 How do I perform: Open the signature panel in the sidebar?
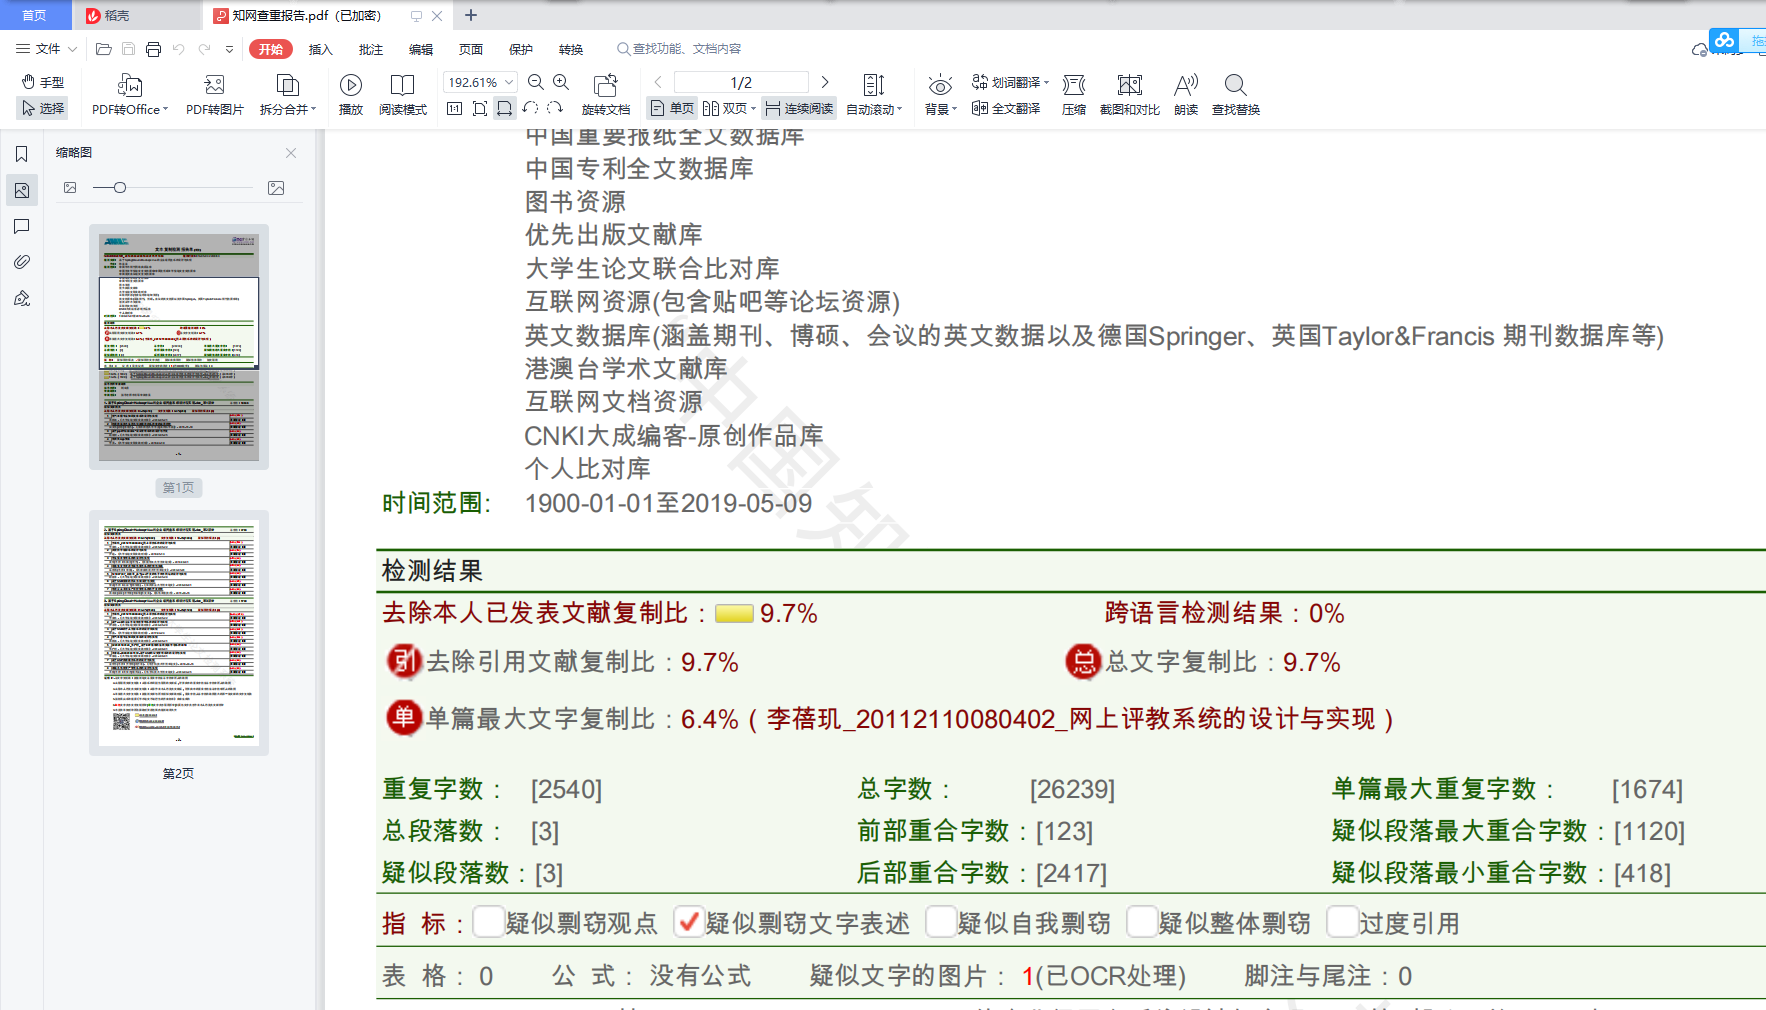click(21, 298)
